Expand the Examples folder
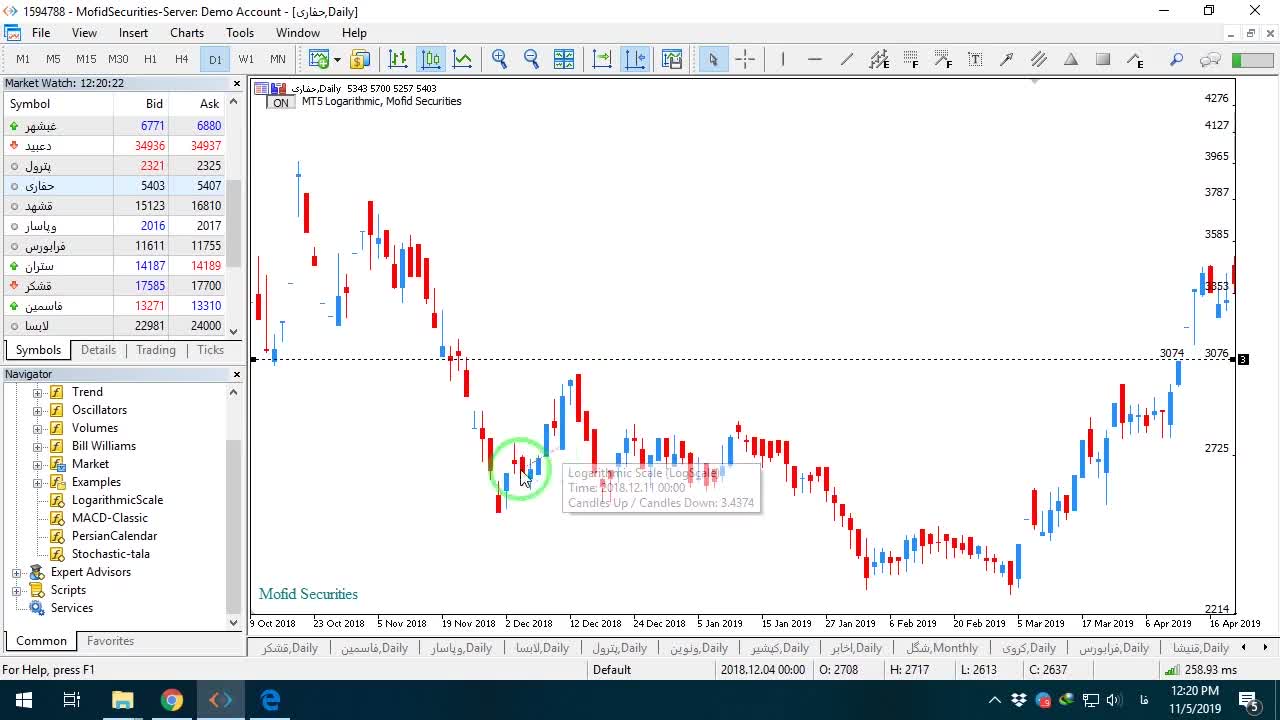1280x720 pixels. tap(38, 482)
